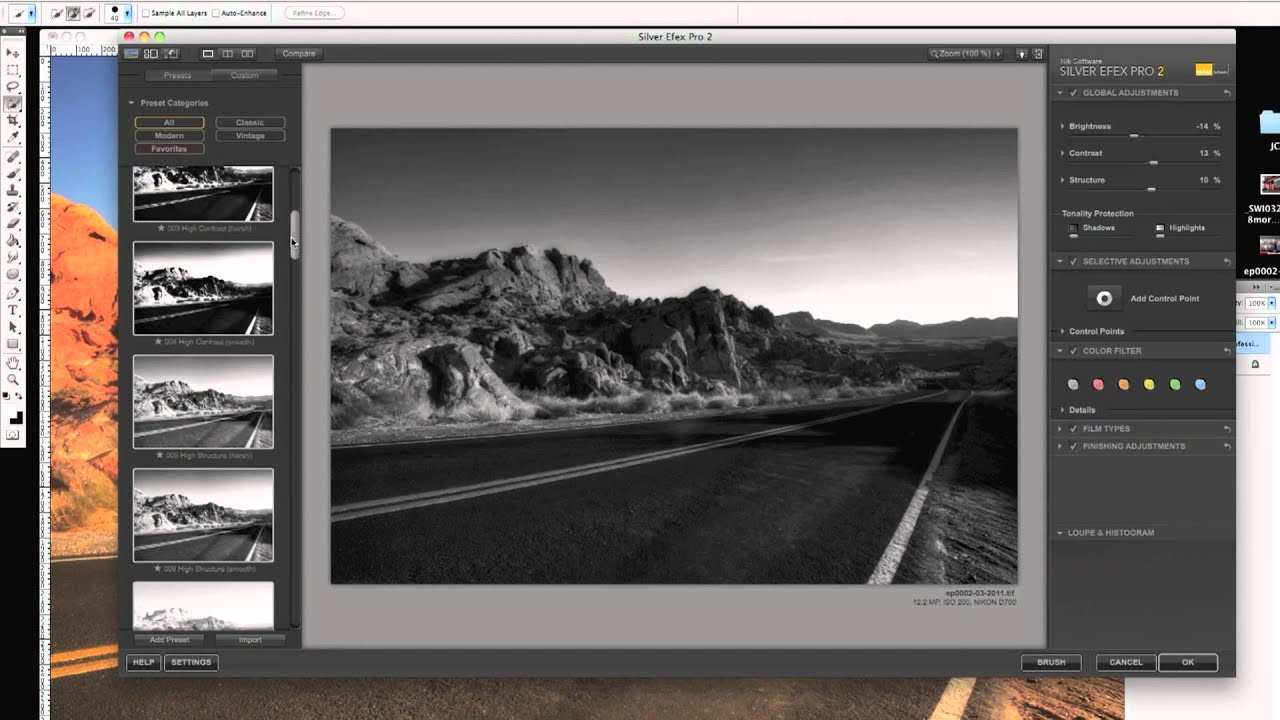Enable the Auto-Enhance checkbox
1280x720 pixels.
pyautogui.click(x=216, y=14)
